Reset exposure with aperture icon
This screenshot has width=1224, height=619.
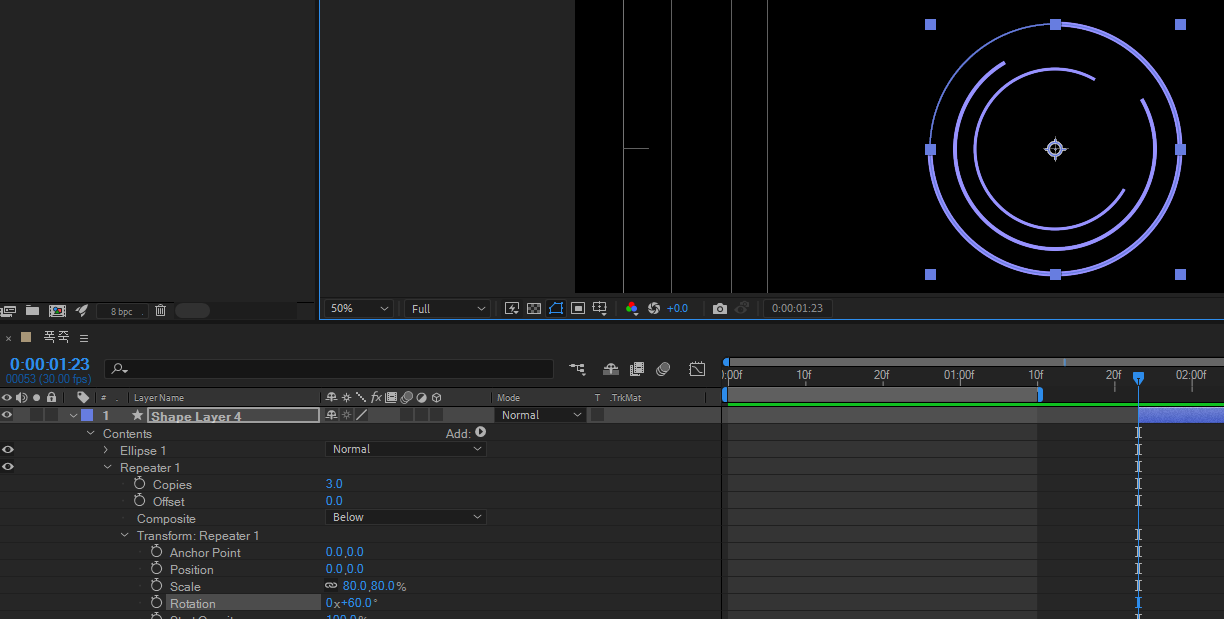[x=654, y=309]
